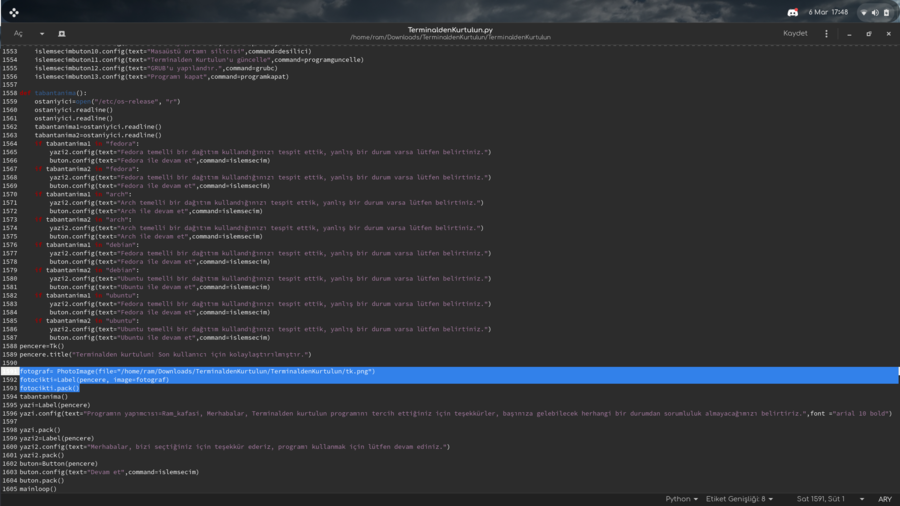Viewport: 900px width, 506px height.
Task: Click the Aç (Open) button
Action: (18, 33)
